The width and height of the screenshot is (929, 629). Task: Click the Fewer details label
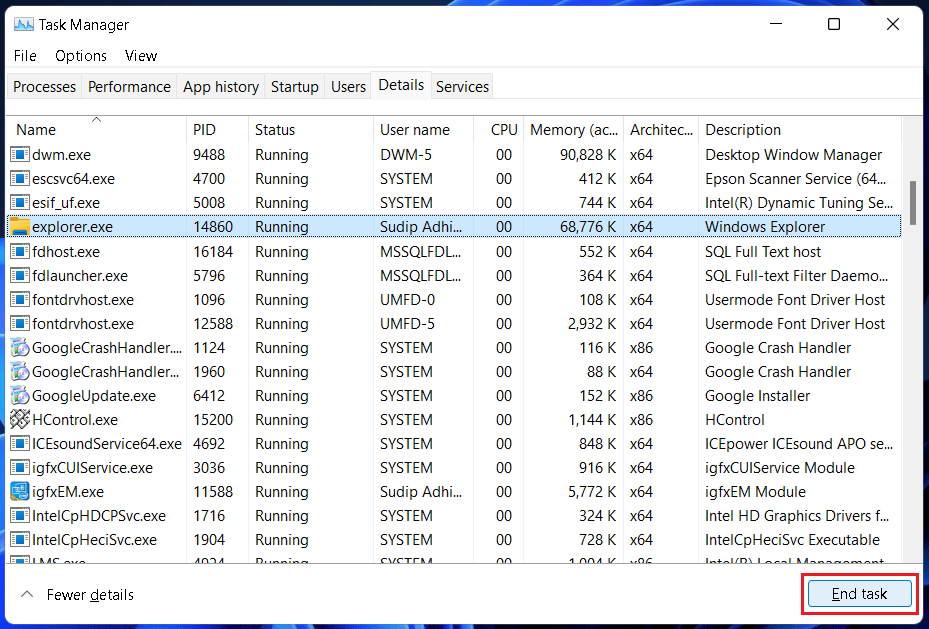90,595
